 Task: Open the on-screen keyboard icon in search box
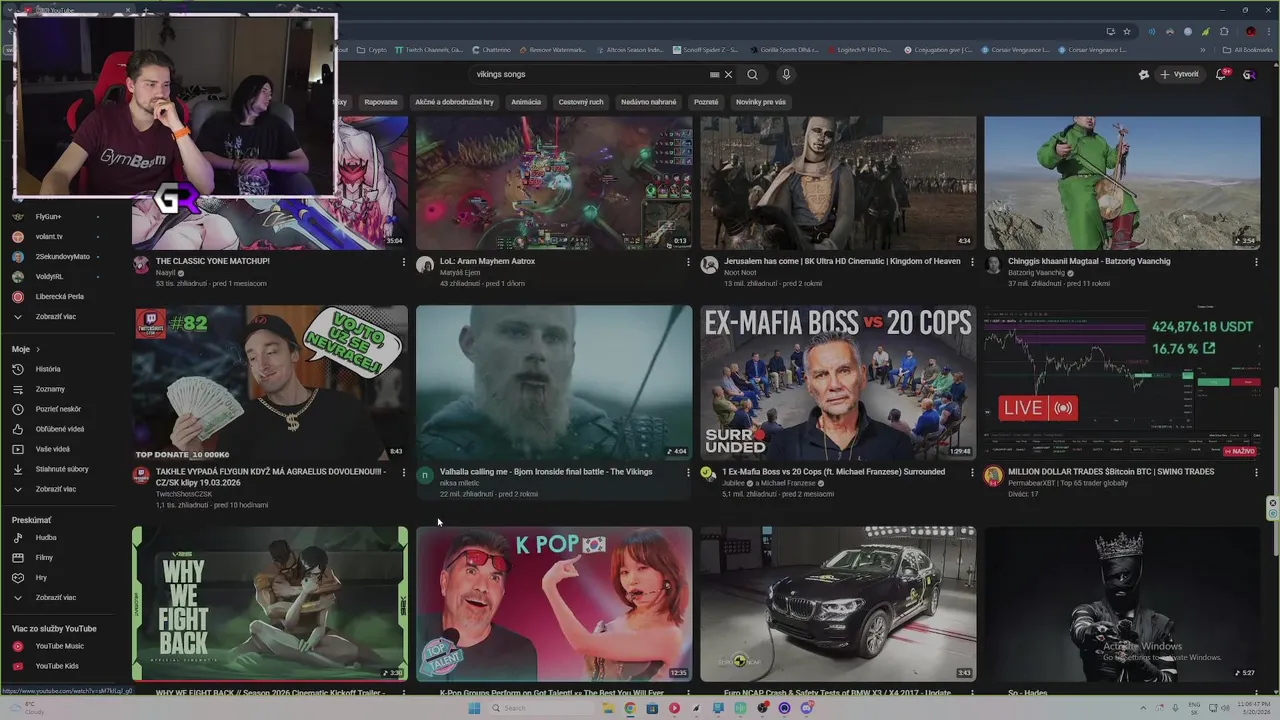[x=714, y=74]
